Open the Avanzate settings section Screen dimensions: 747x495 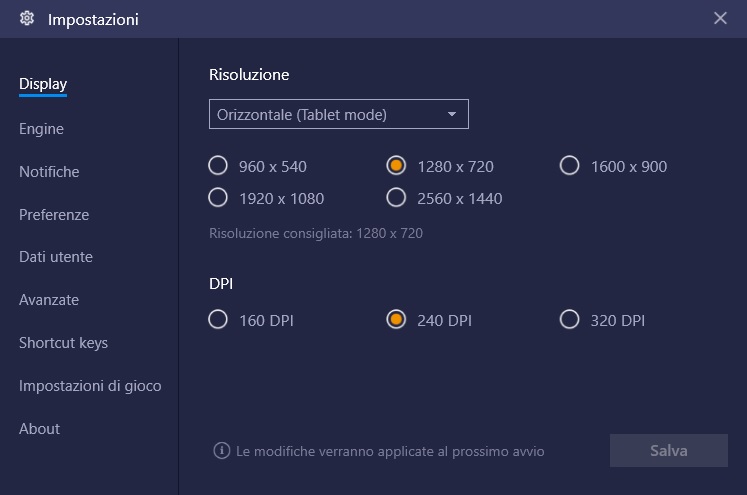tap(49, 300)
